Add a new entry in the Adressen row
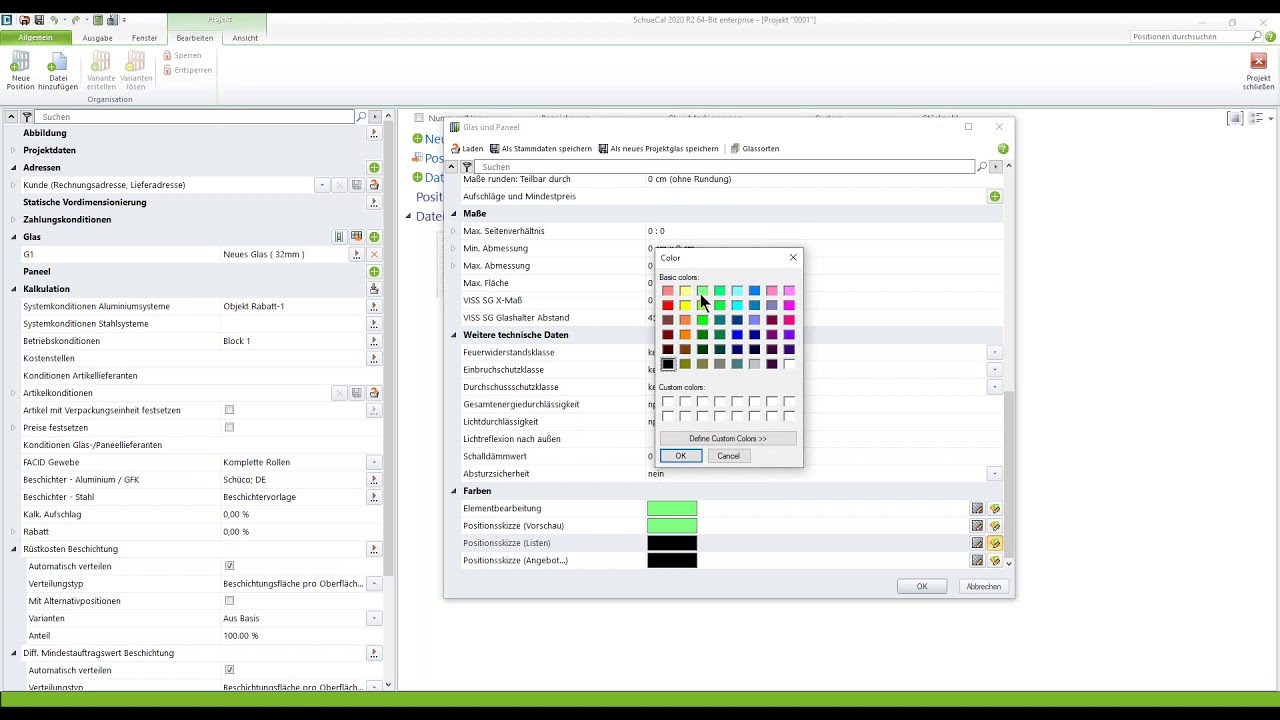Screen dimensions: 1280x720 (374, 168)
